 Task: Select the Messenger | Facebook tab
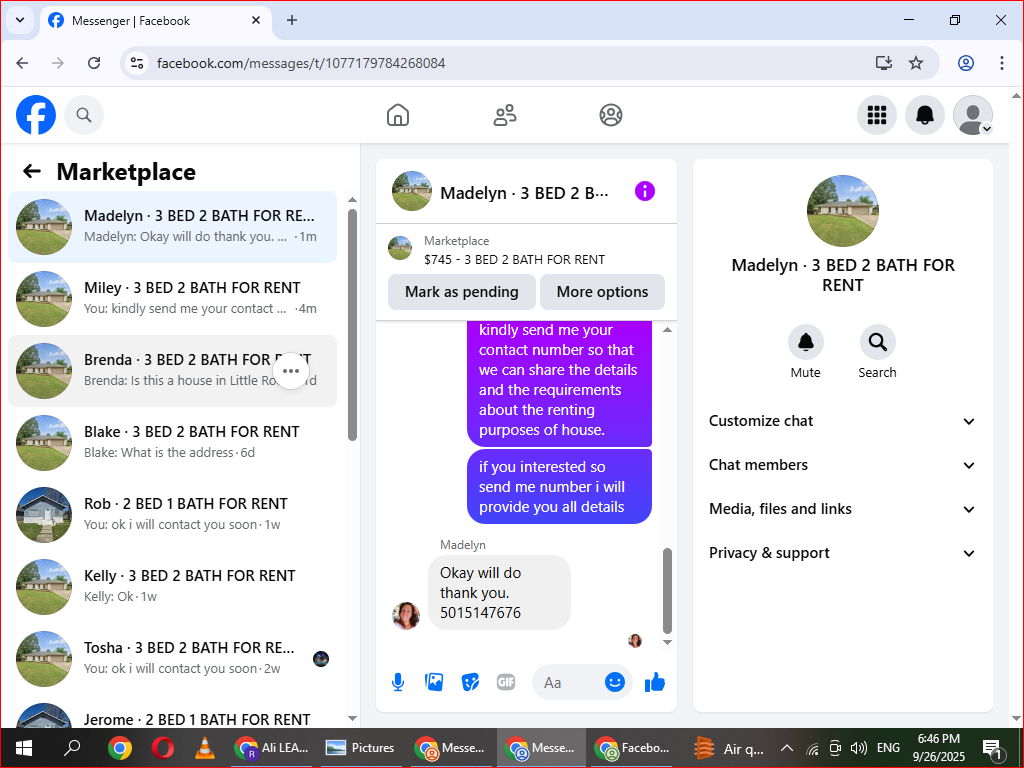coord(155,20)
